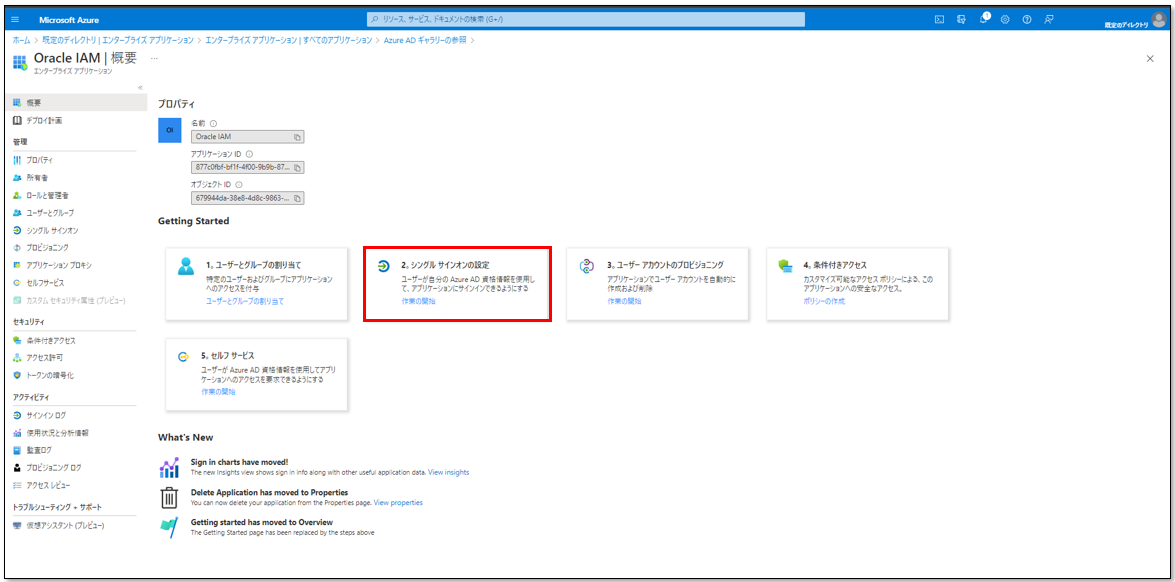Screen dimensions: 1175x582
Task: Click the View insights link
Action: (x=448, y=472)
